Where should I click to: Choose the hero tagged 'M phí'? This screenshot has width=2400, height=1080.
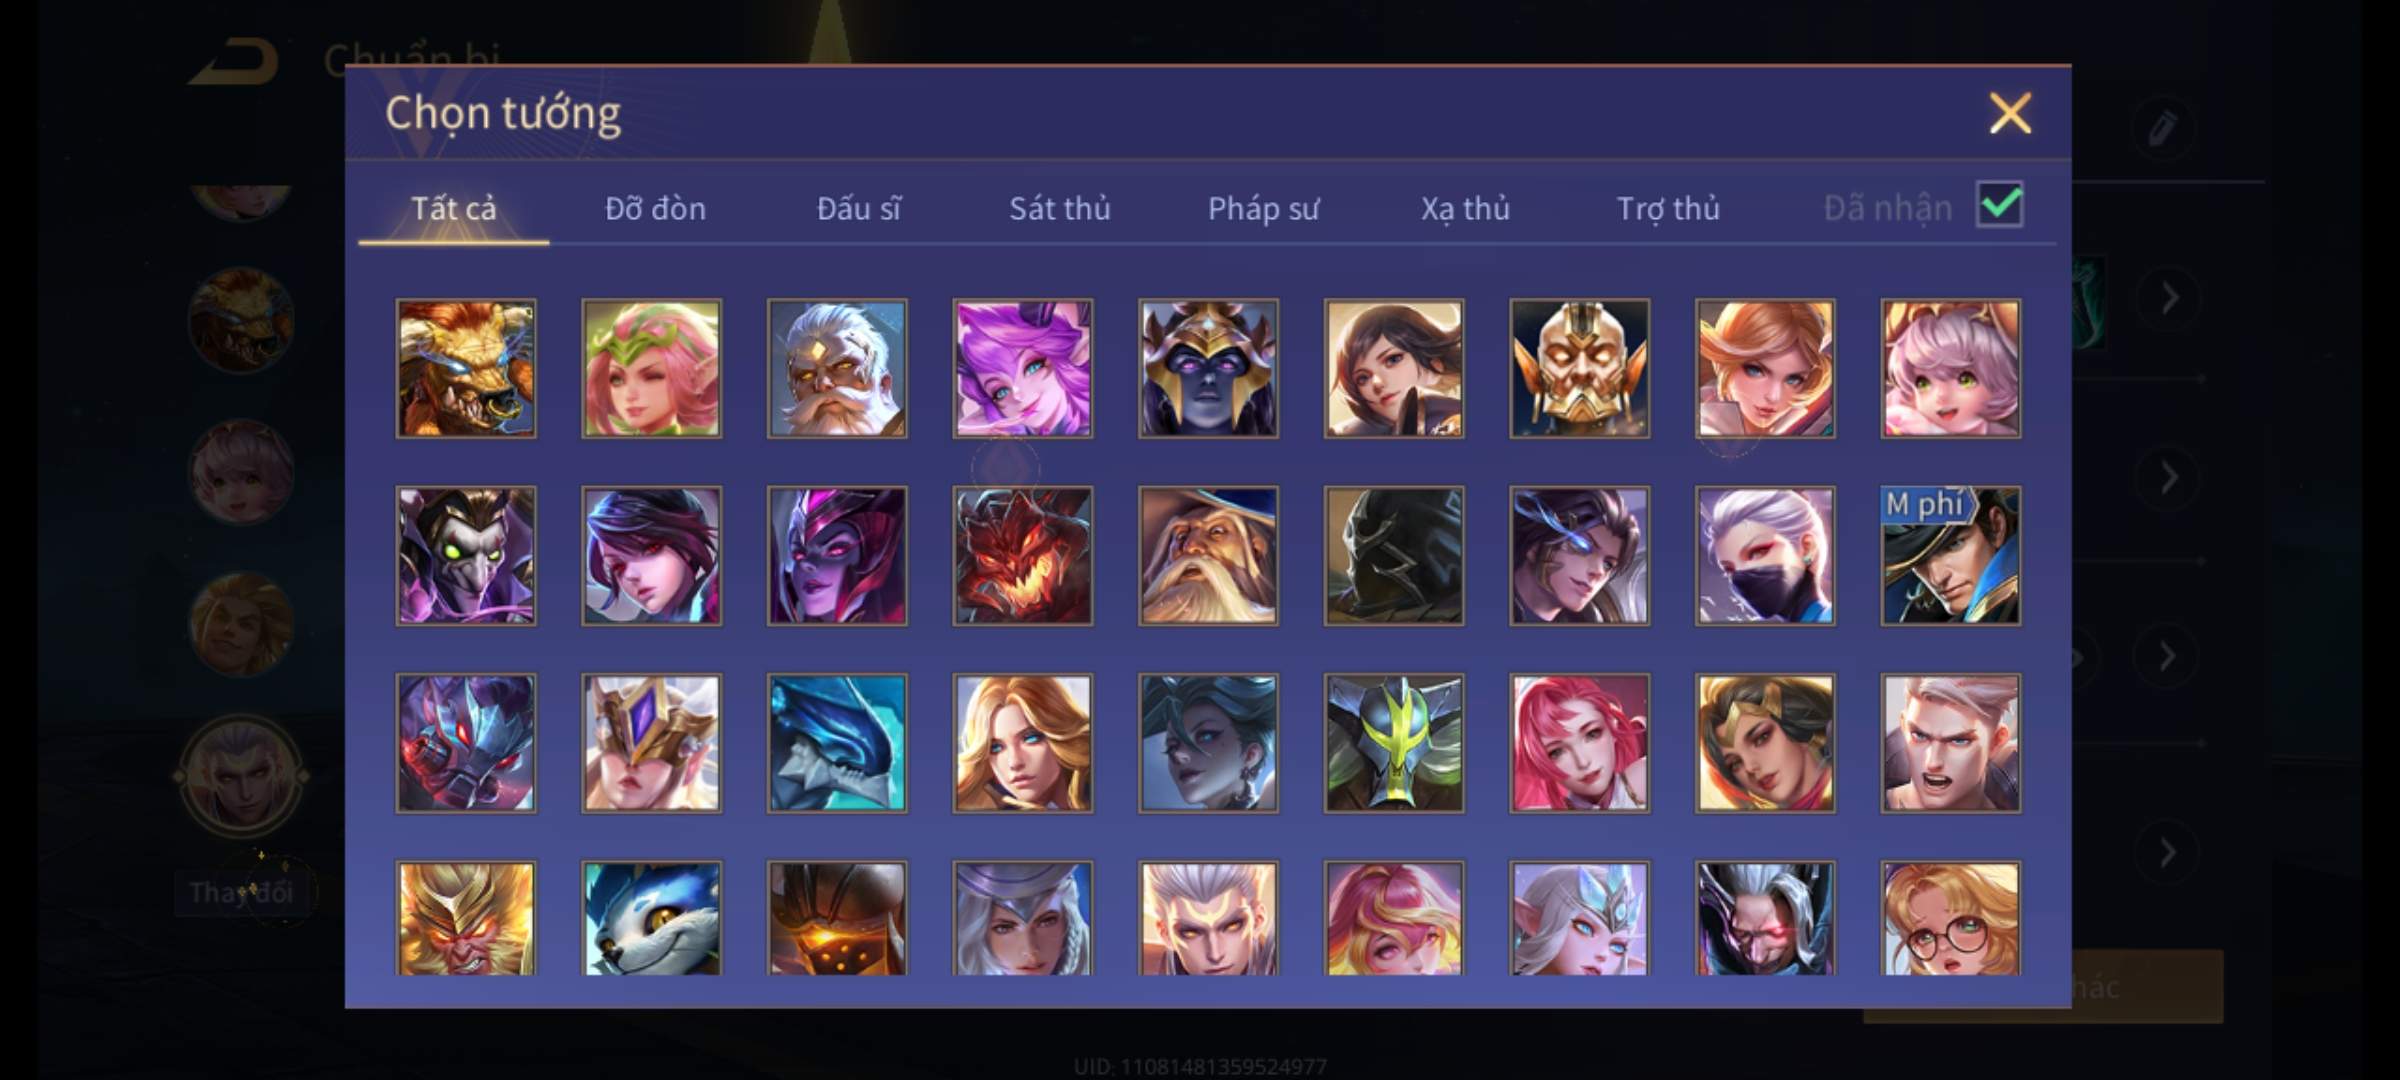click(1950, 556)
